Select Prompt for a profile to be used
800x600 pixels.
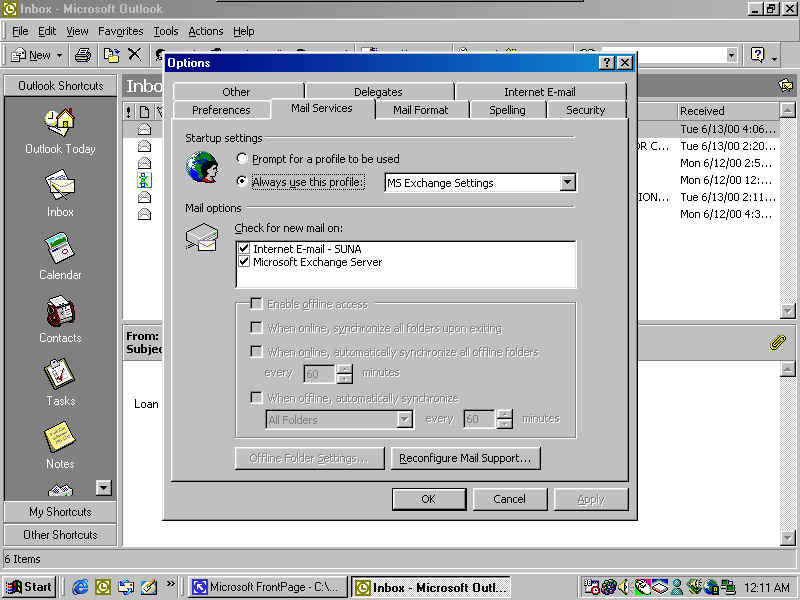click(x=242, y=159)
